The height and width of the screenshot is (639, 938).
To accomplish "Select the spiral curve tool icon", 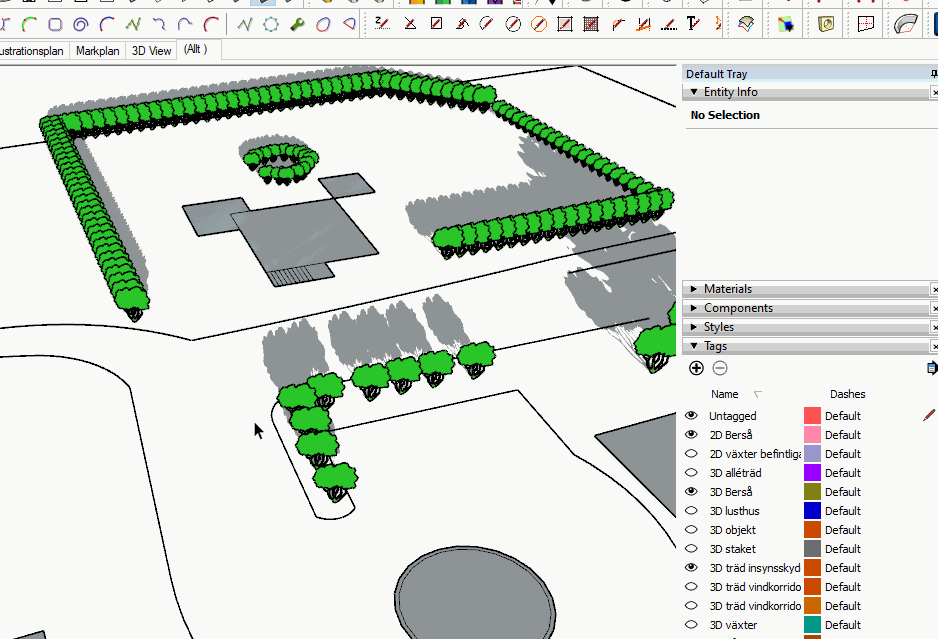I will point(81,24).
